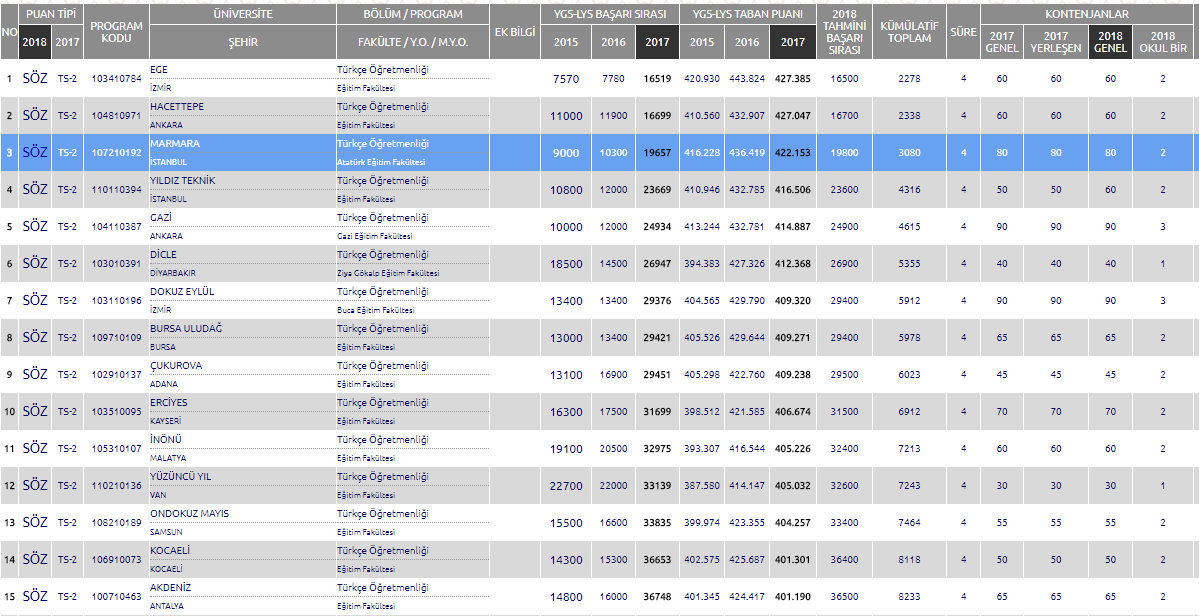Click the ŞEHİR column header
1199x616 pixels.
(242, 42)
